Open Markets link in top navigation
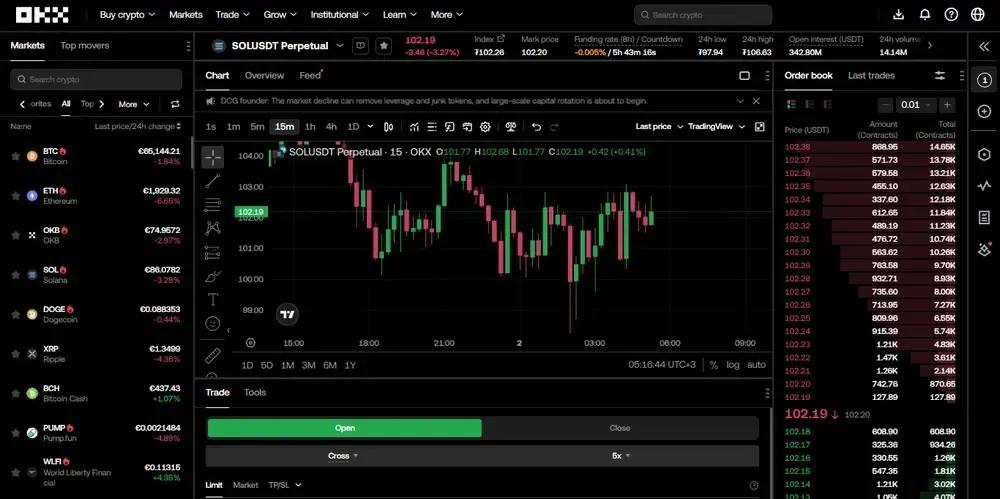 [x=186, y=15]
